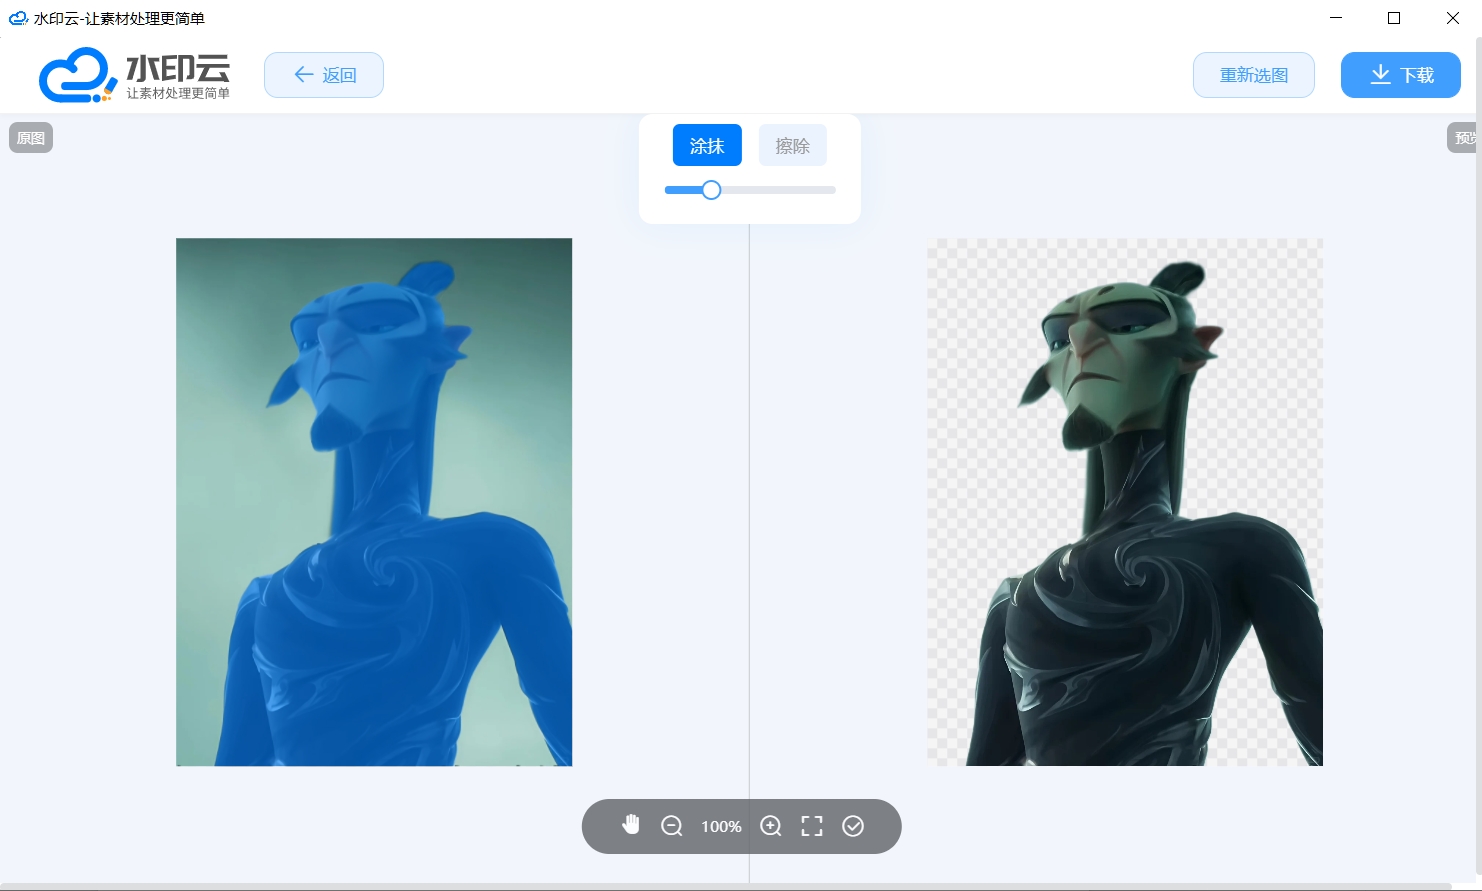Click the 预览 label at the right edge

(1463, 138)
